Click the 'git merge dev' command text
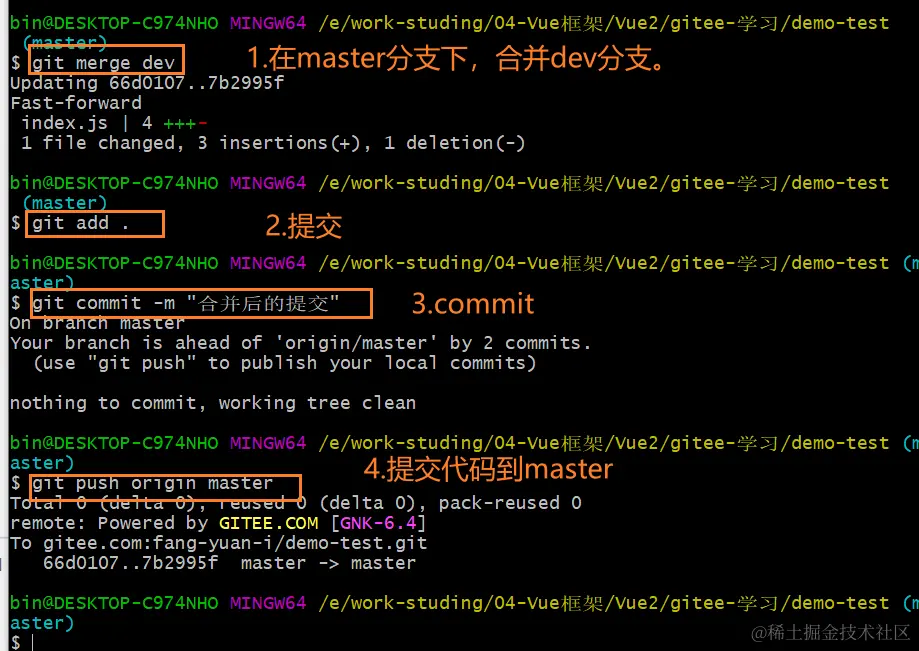The image size is (919, 651). click(104, 63)
